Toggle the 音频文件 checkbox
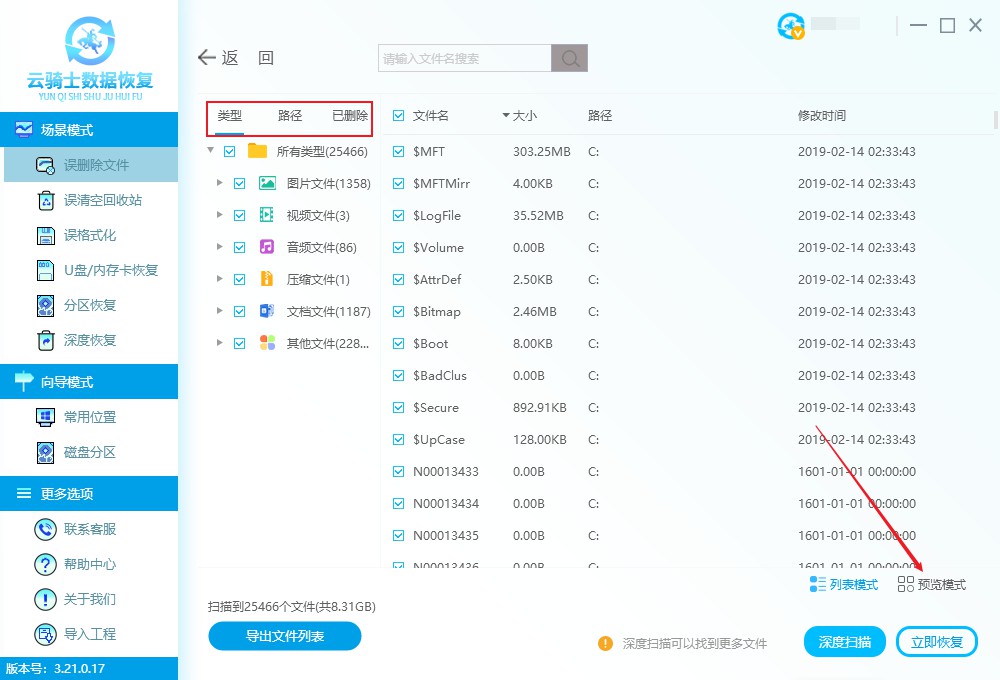 (239, 248)
